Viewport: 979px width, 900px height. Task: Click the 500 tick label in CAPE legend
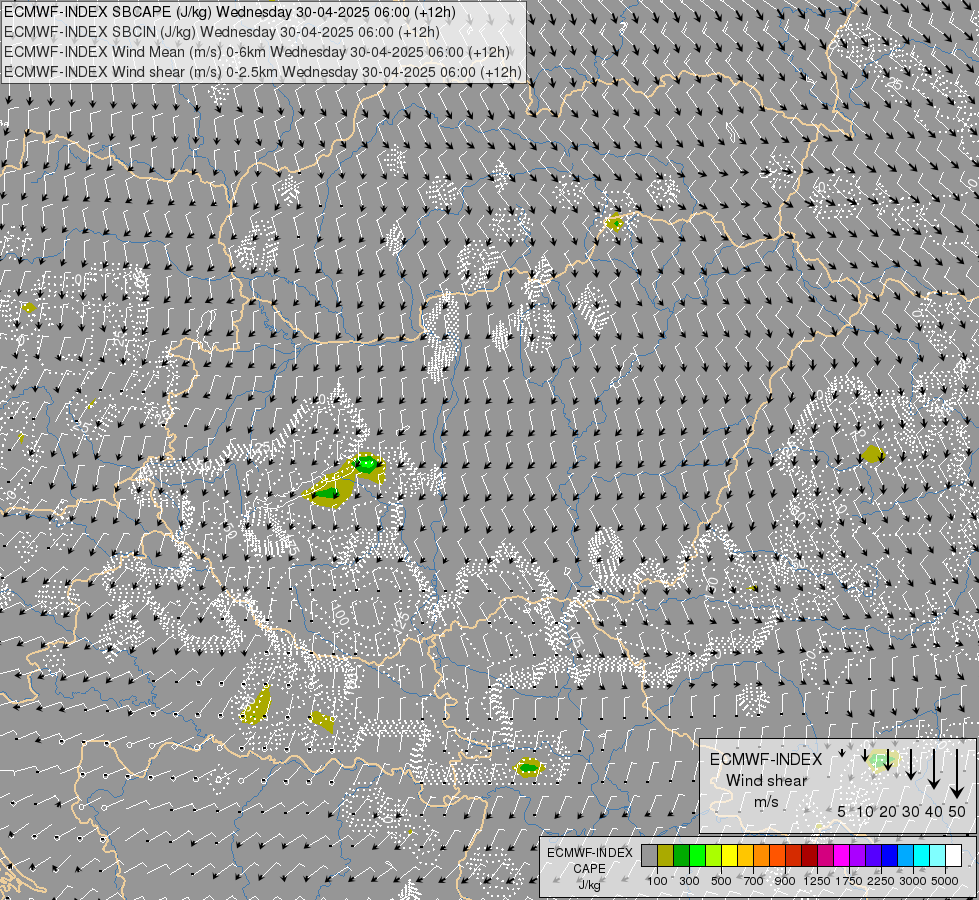[x=721, y=881]
